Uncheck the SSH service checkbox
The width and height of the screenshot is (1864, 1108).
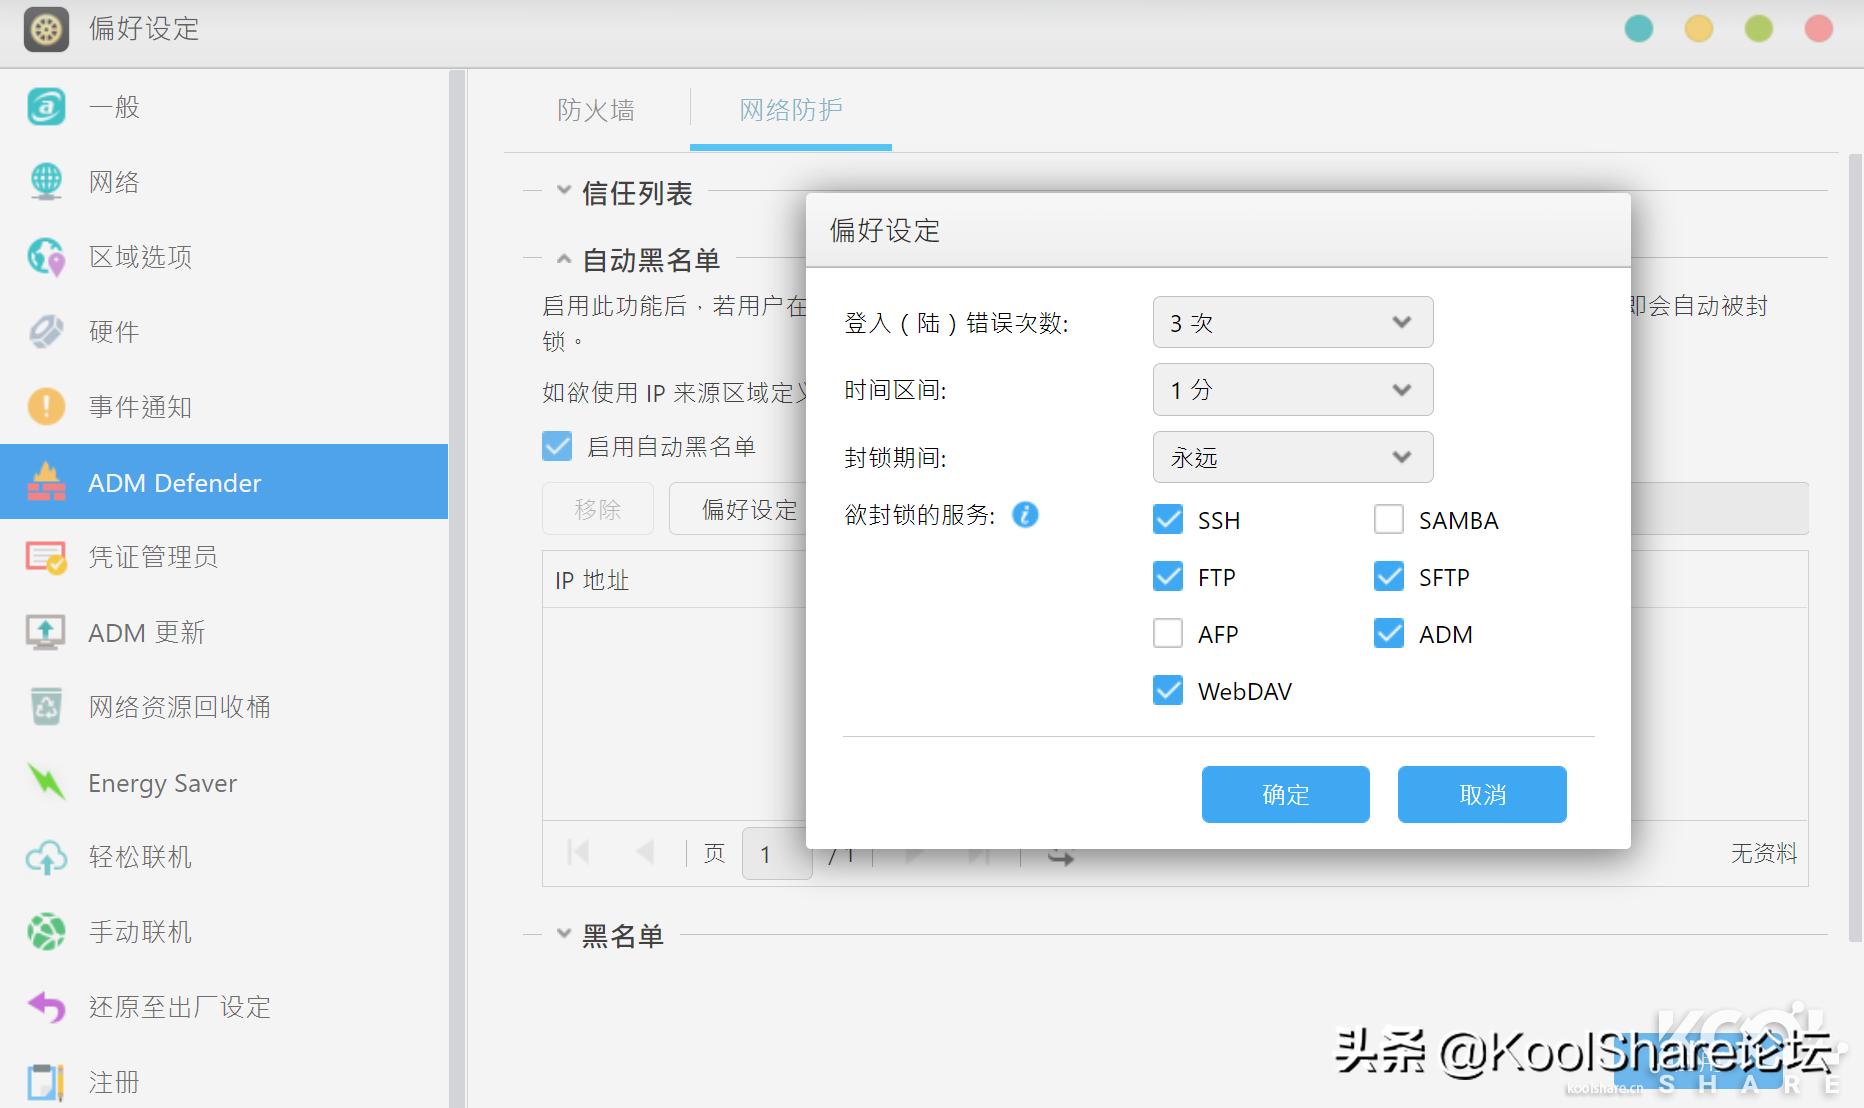pyautogui.click(x=1168, y=519)
